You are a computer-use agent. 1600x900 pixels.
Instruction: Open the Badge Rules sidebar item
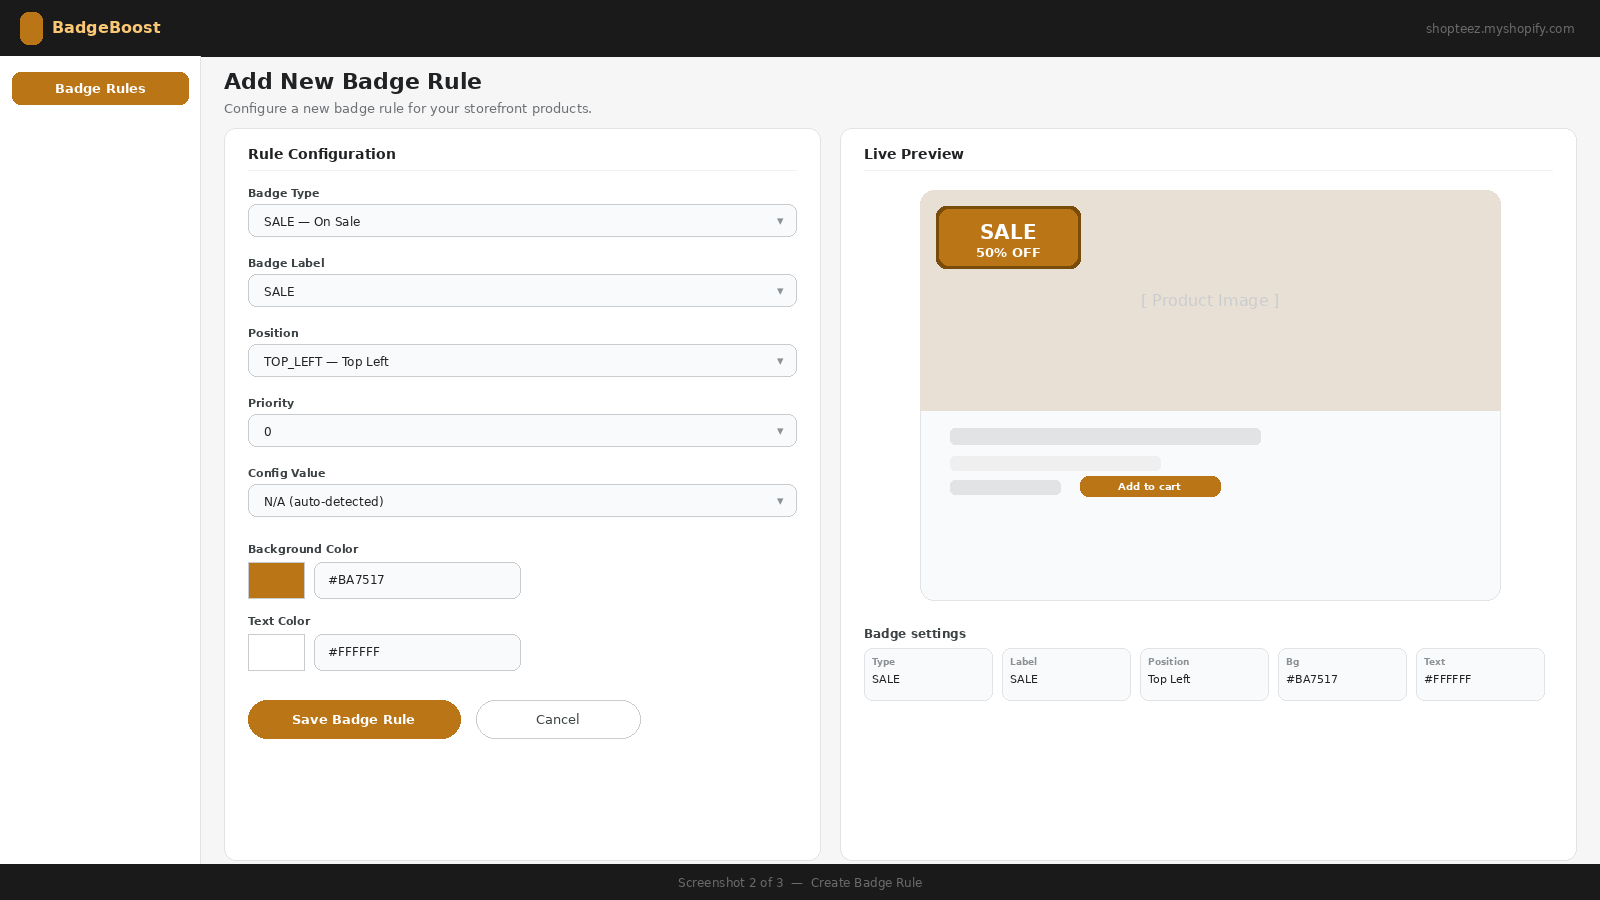[x=100, y=88]
